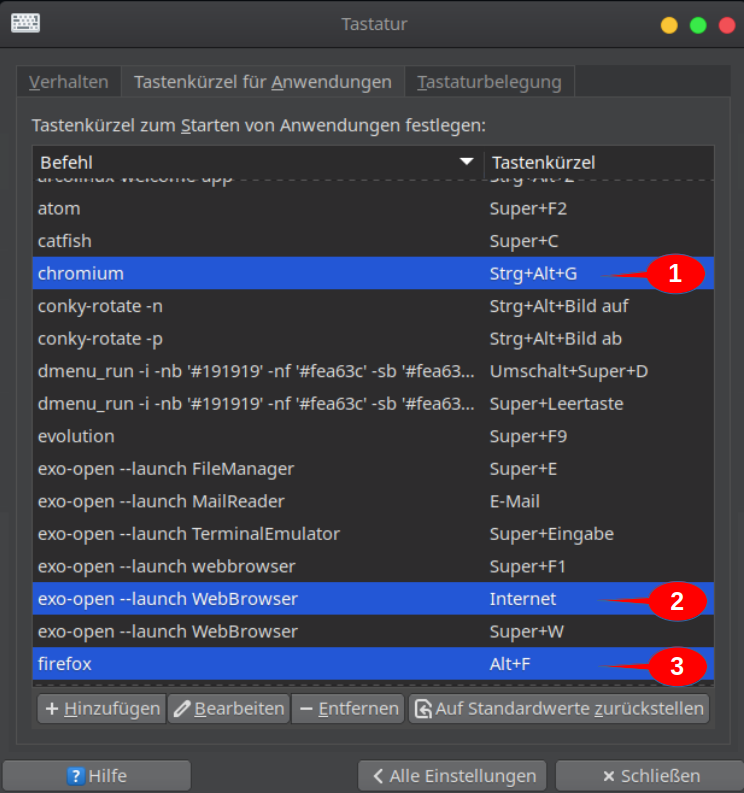The height and width of the screenshot is (793, 744).
Task: Click the Tastenkürzel column header
Action: coord(599,162)
